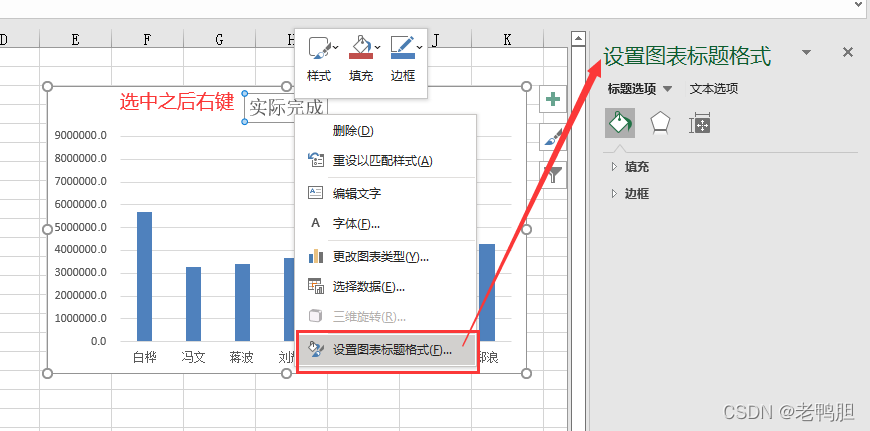Click the 蒋波 data bar in the chart
The width and height of the screenshot is (870, 431).
[x=242, y=302]
